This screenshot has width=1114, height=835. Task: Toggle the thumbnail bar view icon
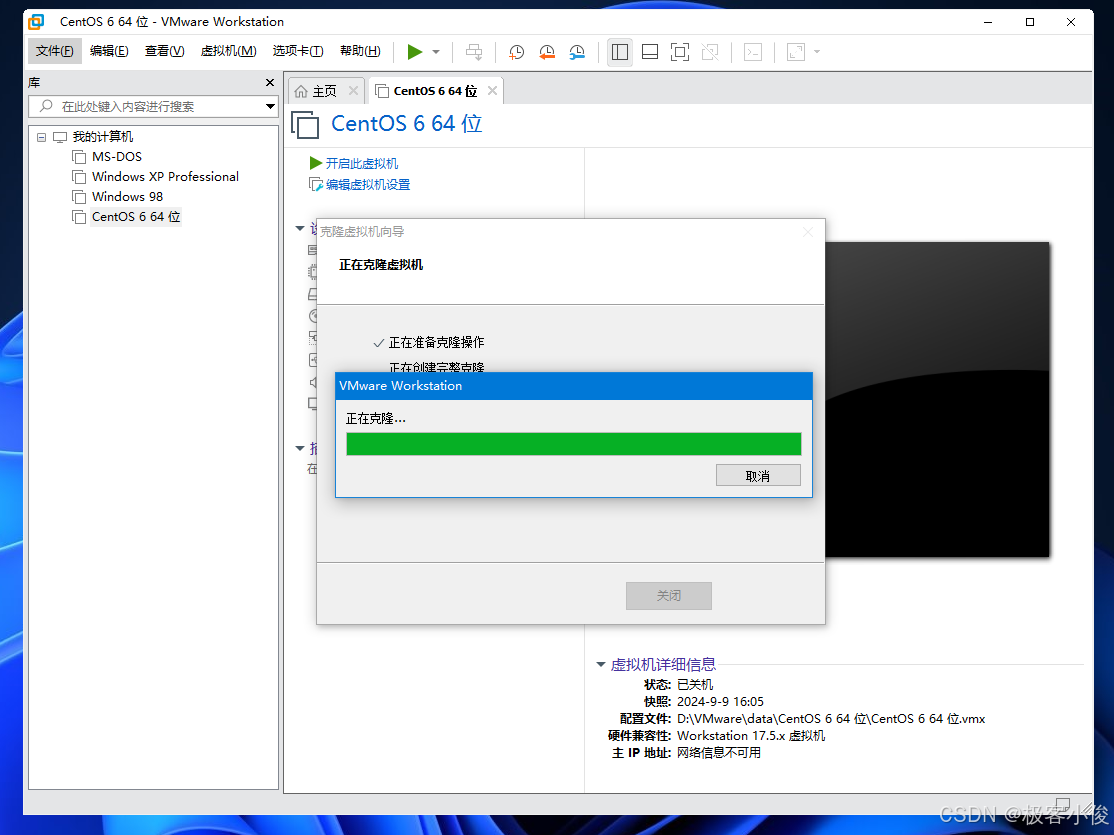(649, 52)
